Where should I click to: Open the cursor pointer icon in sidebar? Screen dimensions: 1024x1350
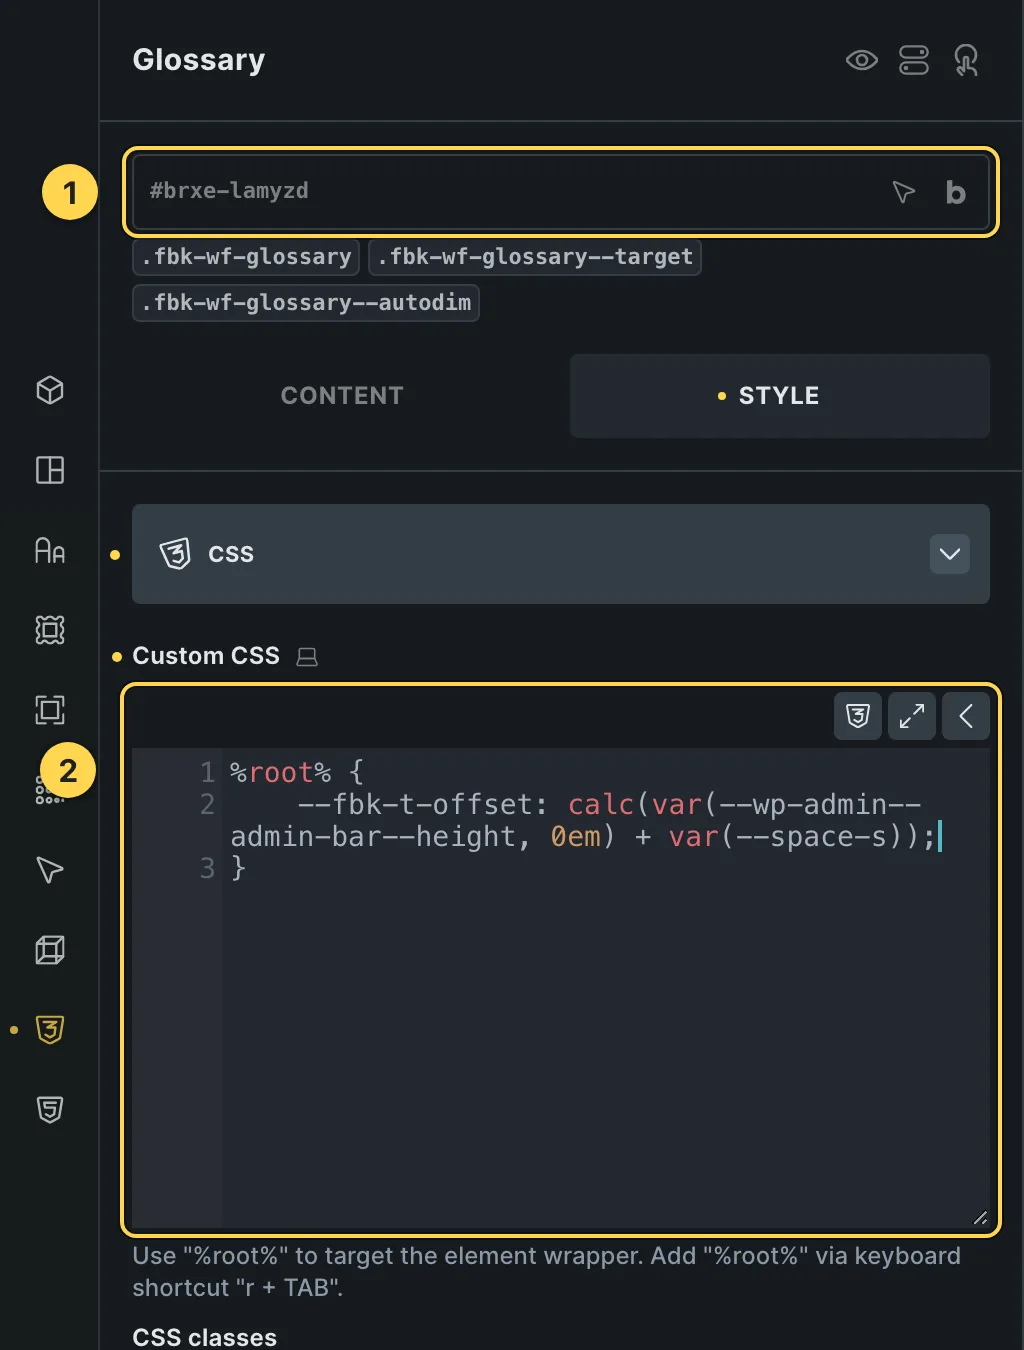coord(50,870)
